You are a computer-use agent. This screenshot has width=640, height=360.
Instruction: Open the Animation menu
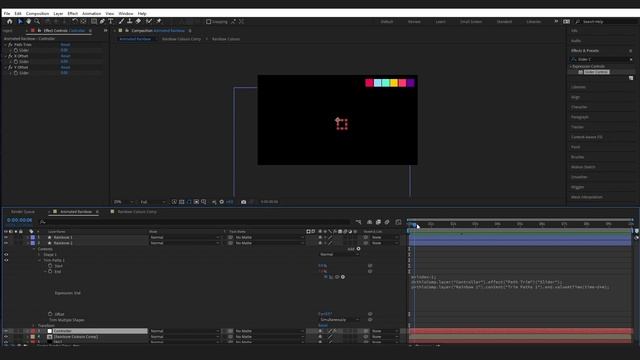coord(91,13)
